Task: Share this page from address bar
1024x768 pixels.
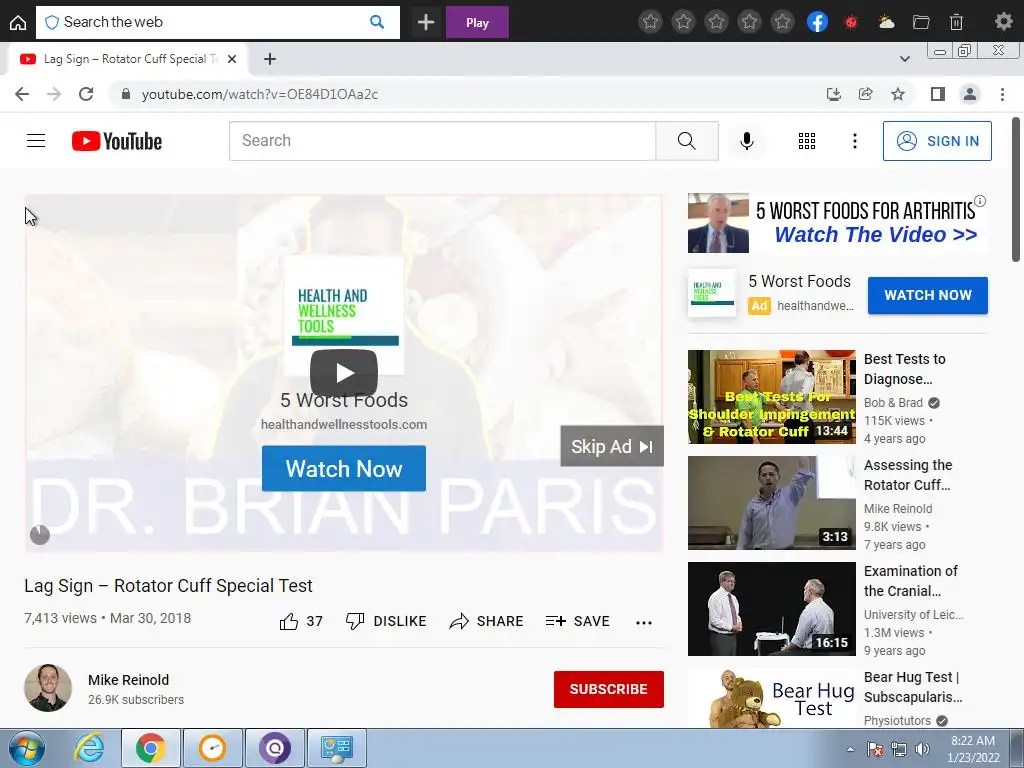Action: [x=866, y=94]
